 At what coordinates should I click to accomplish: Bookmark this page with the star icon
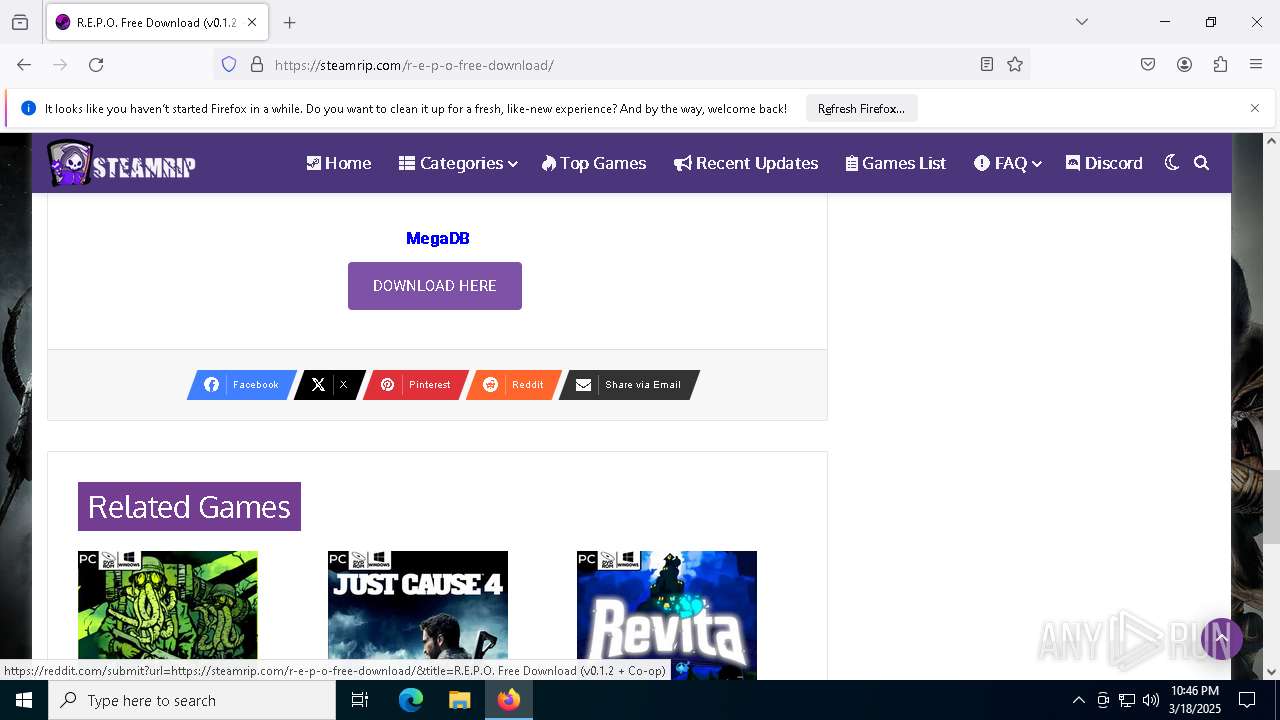(1015, 64)
